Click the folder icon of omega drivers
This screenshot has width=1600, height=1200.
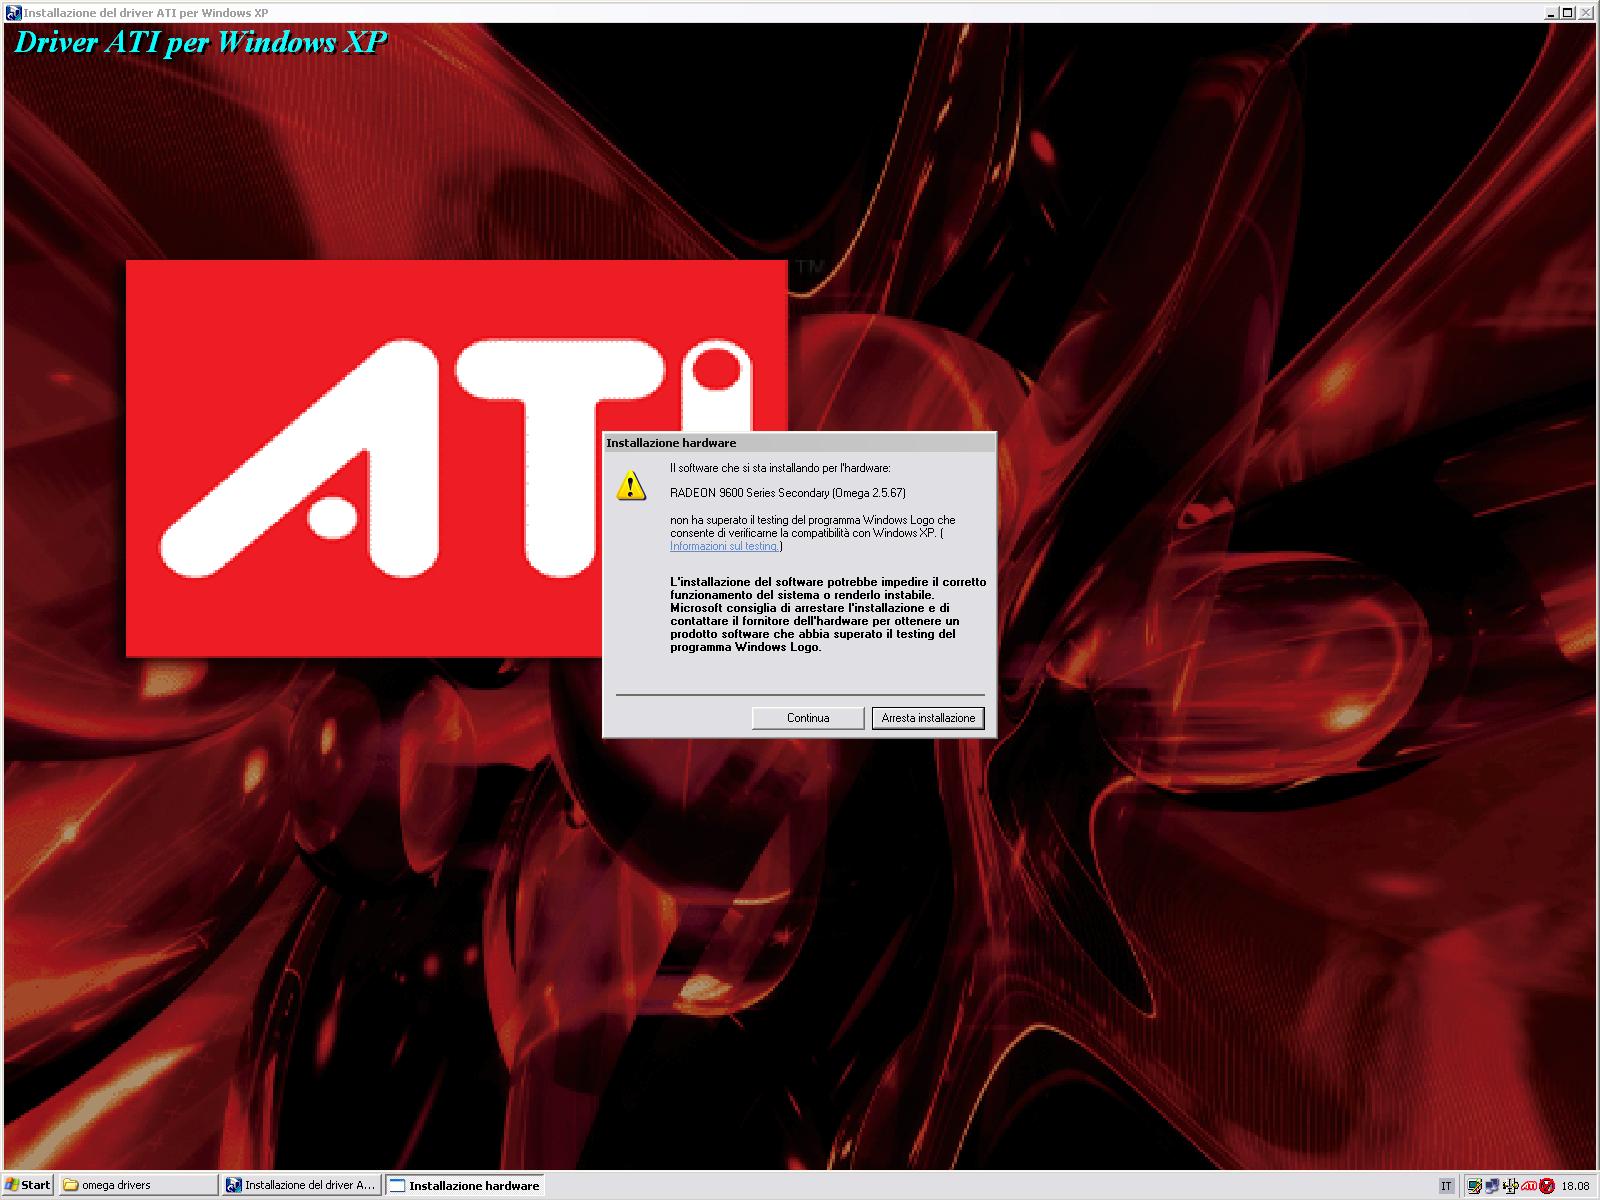71,1185
